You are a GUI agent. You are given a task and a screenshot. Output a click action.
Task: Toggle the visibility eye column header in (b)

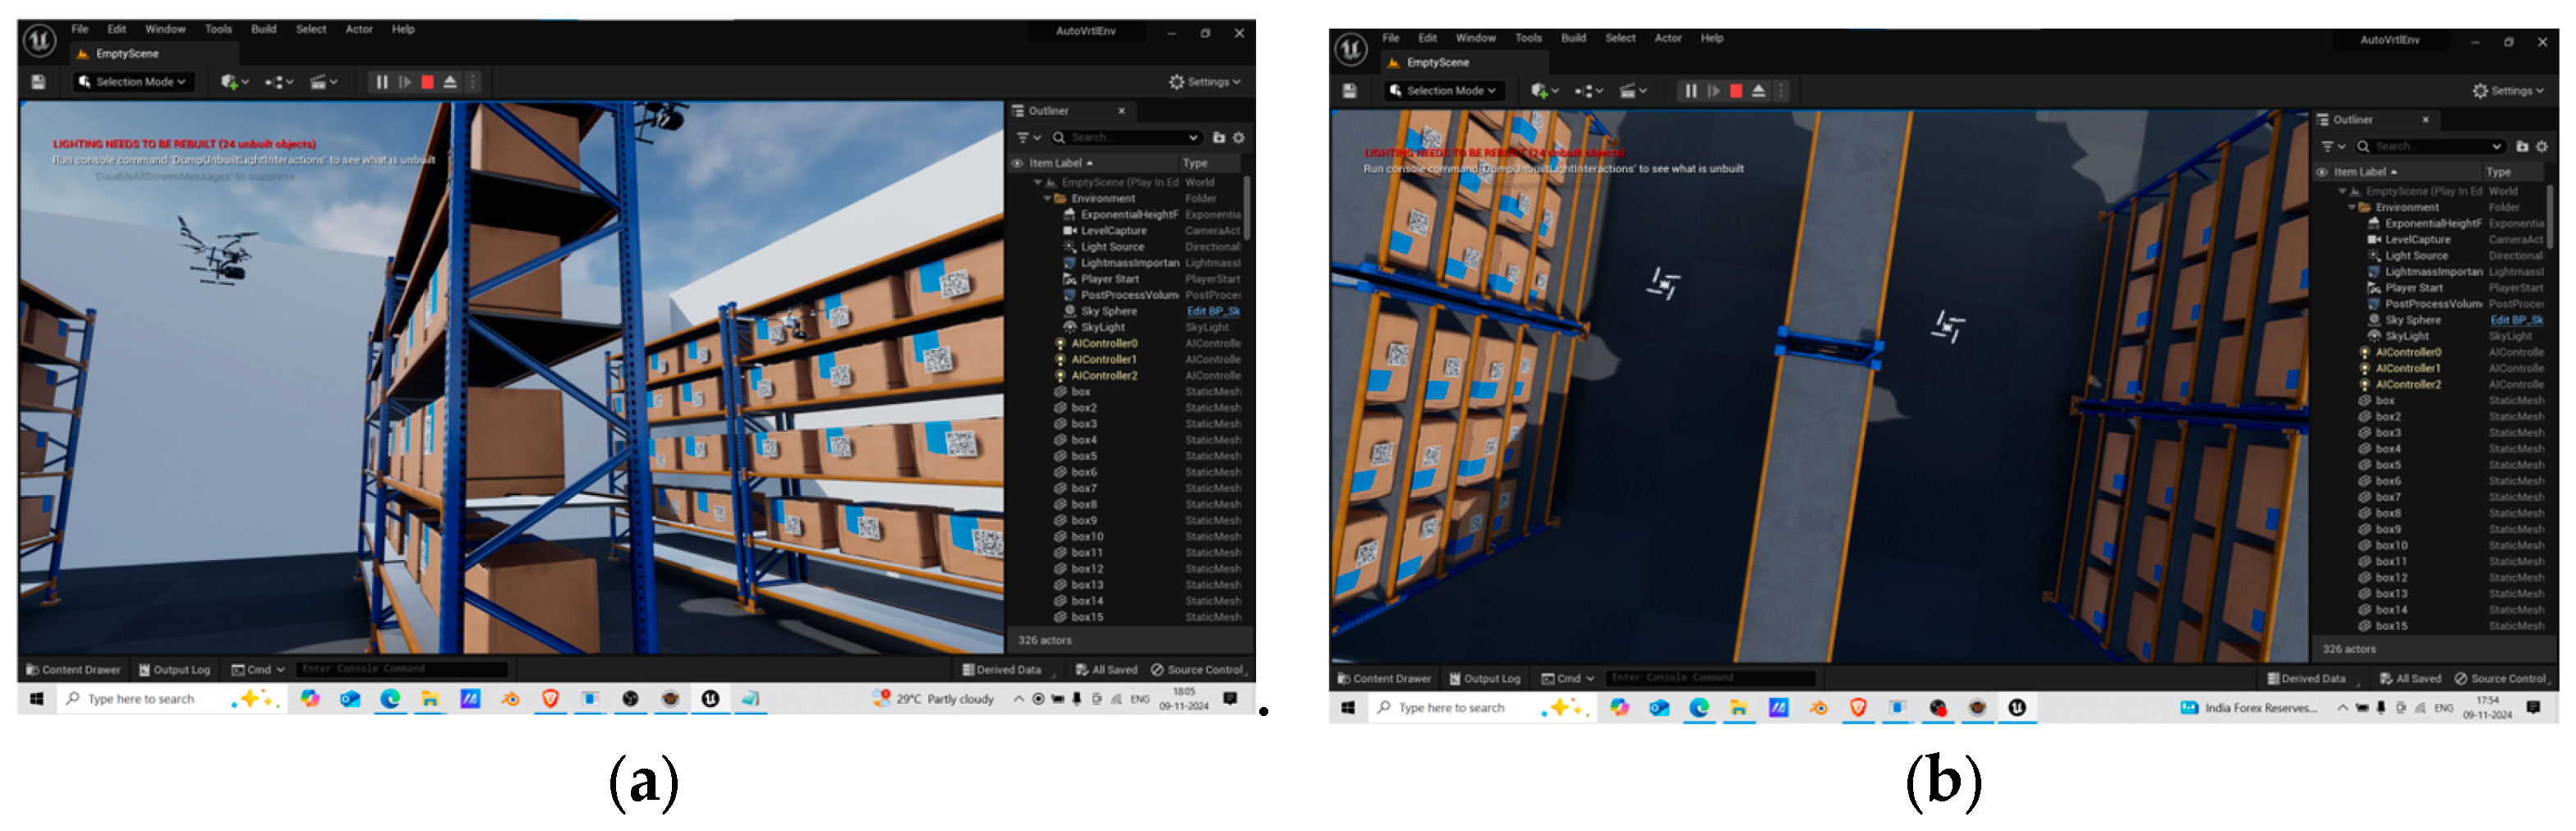coord(2321,172)
